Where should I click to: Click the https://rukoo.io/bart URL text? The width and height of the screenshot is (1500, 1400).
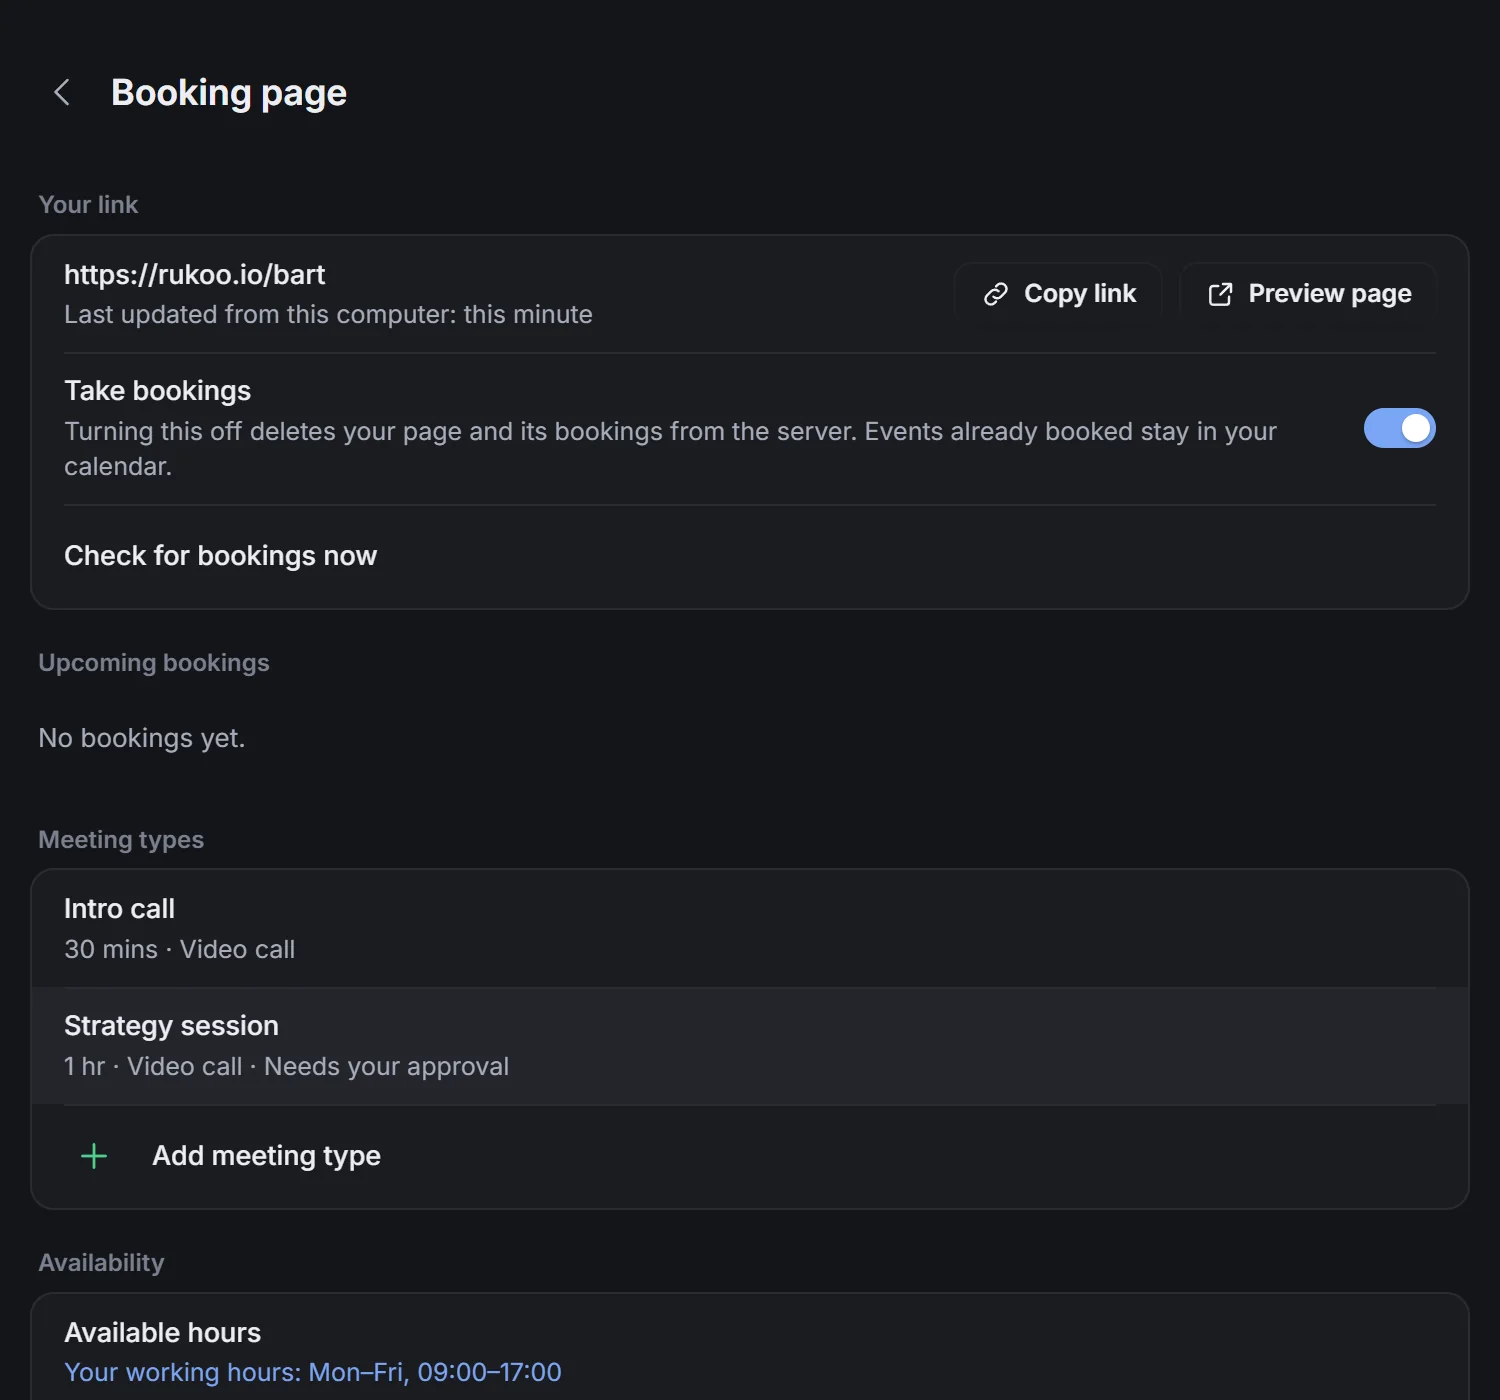pos(195,274)
